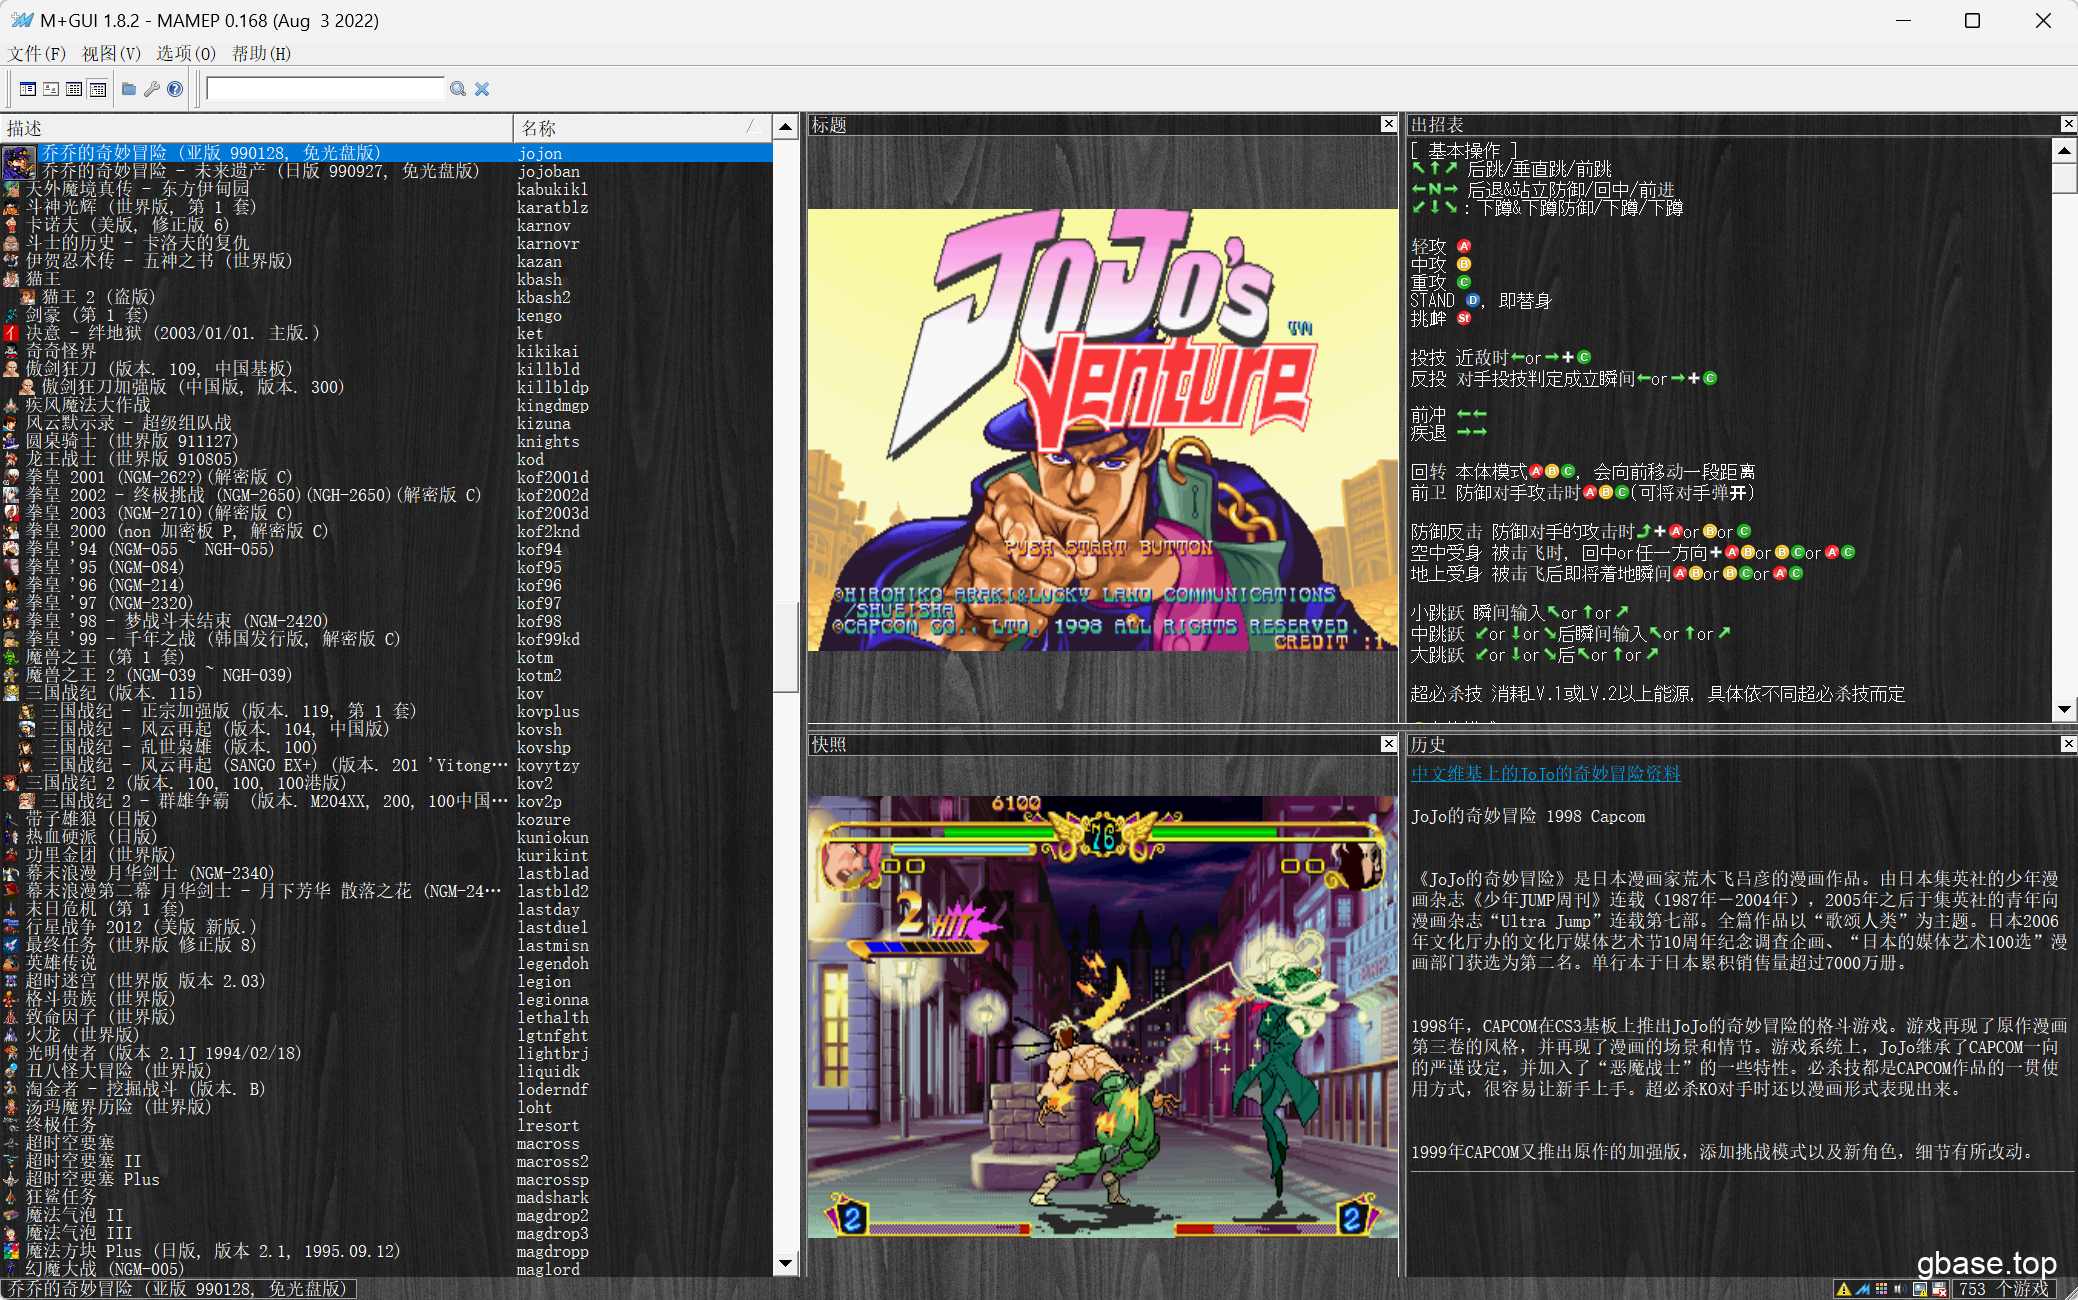Open the 帮助(H) menu
Viewport: 2078px width, 1300px height.
coord(261,53)
